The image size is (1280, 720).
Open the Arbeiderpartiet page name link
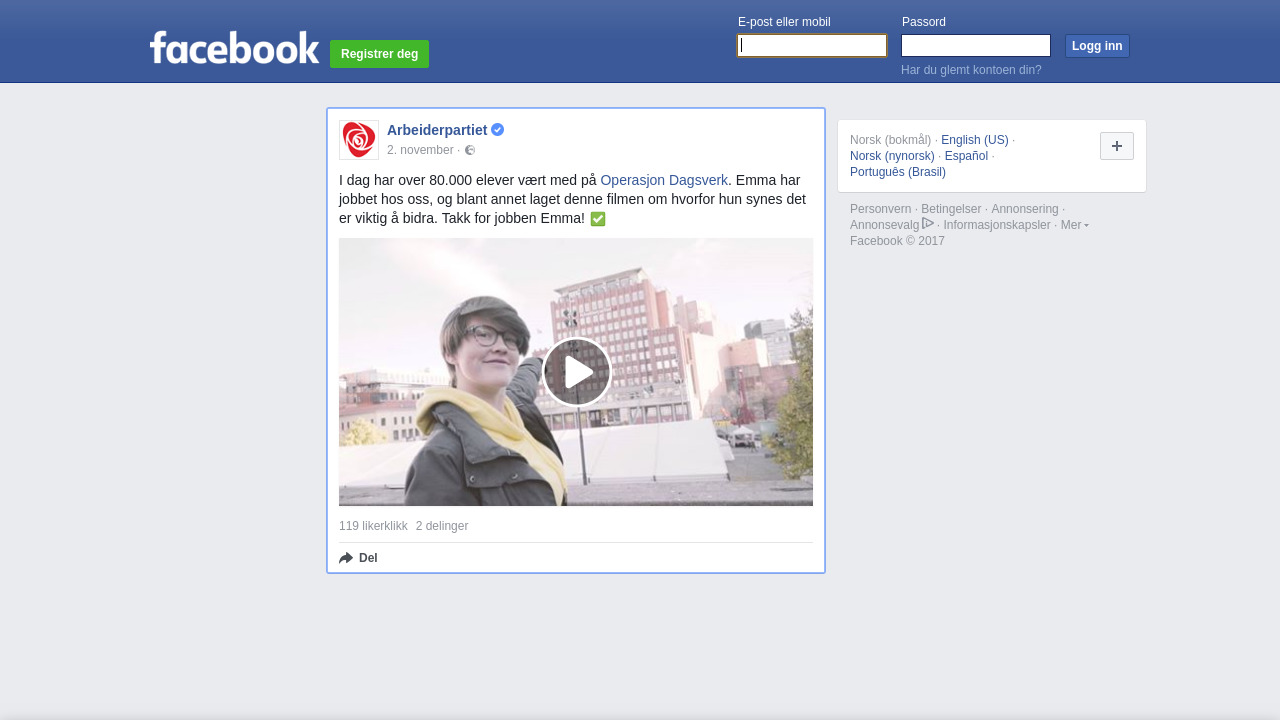point(437,130)
